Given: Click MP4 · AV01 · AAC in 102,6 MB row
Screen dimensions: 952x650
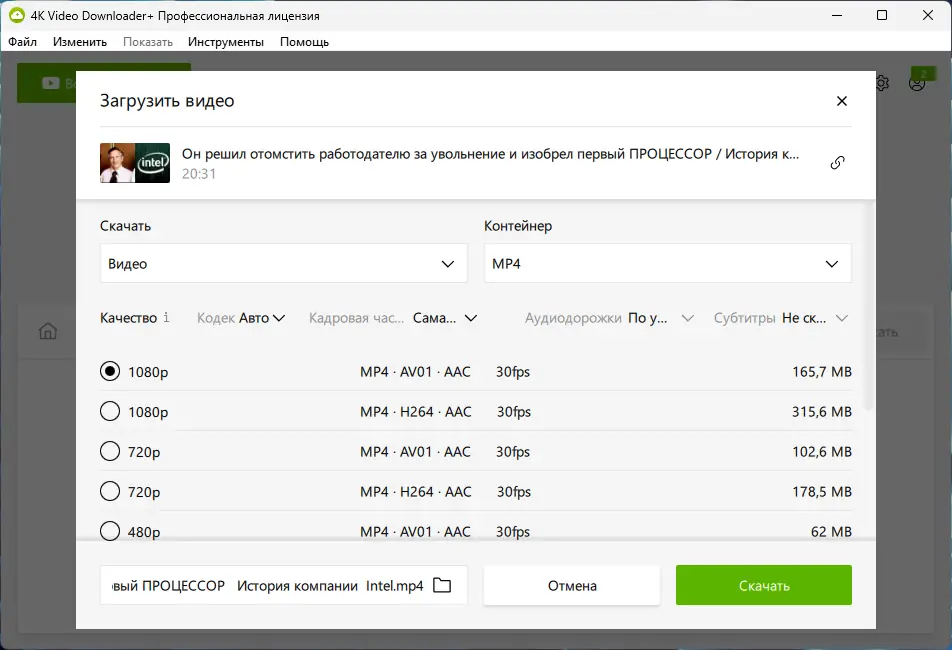Looking at the screenshot, I should click(415, 452).
